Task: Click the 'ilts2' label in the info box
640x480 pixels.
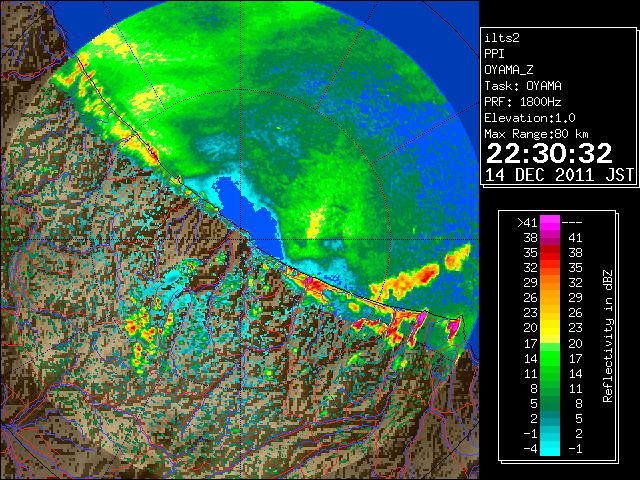Action: tap(502, 38)
